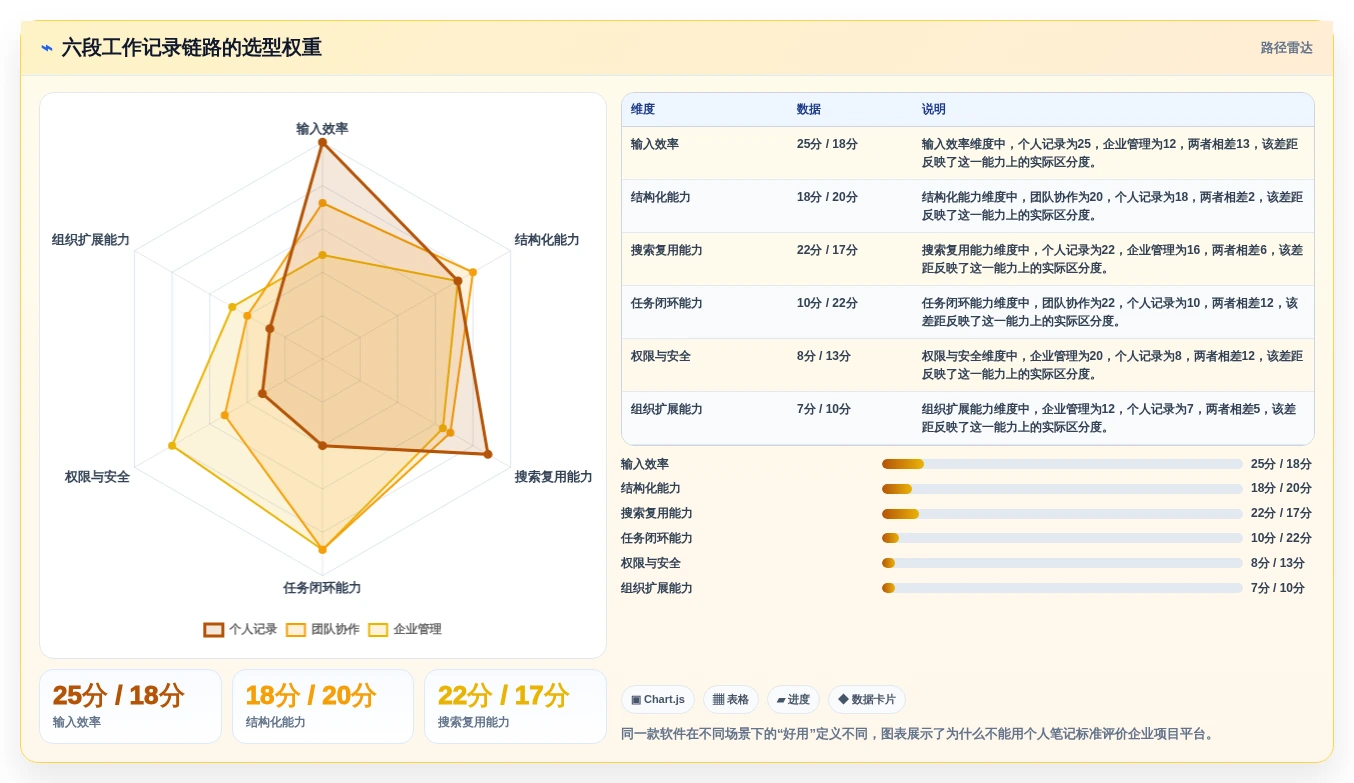Click the 输入效率 radar axis label

click(x=322, y=129)
